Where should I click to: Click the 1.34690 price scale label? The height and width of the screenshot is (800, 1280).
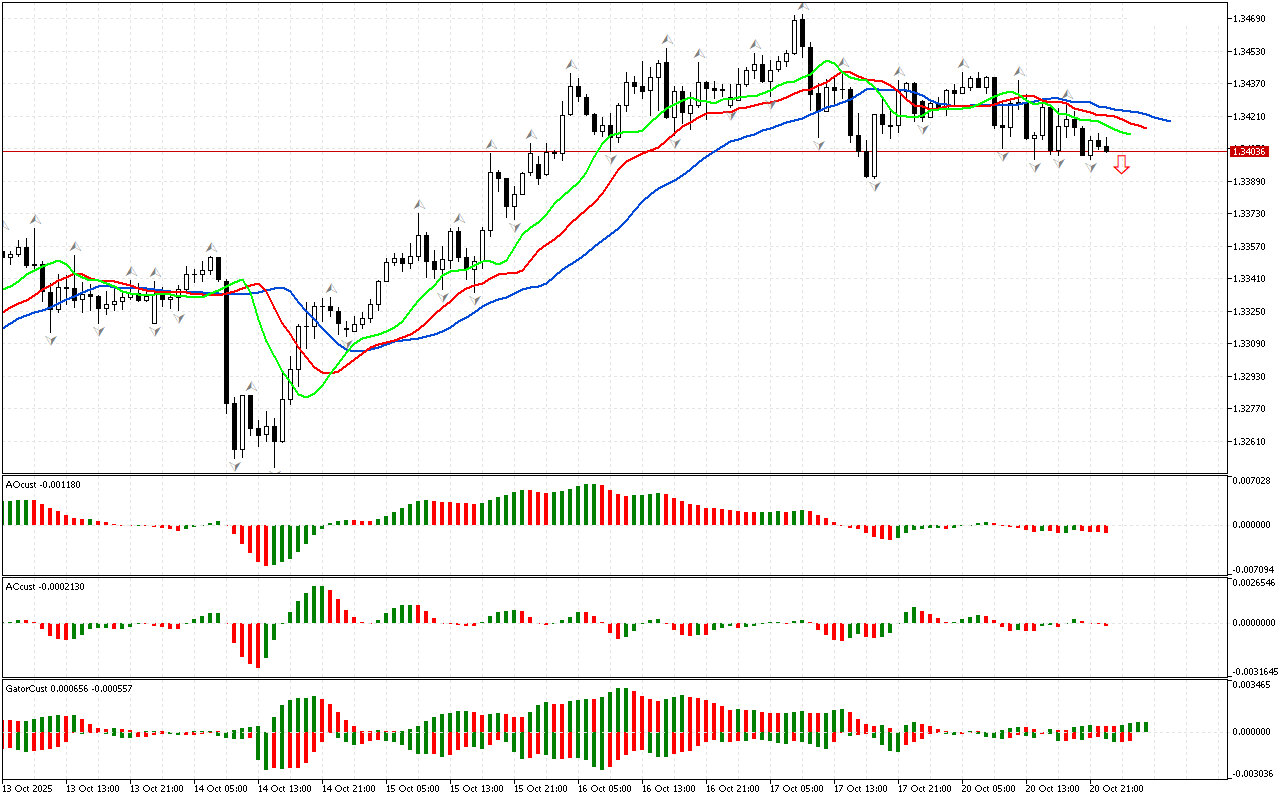[1250, 19]
